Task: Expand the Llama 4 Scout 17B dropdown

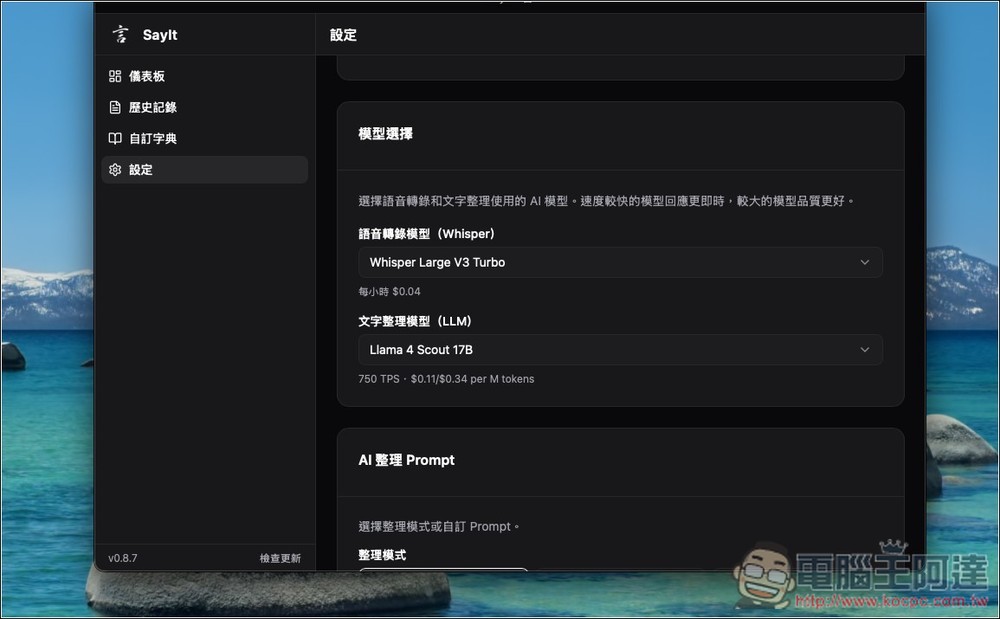Action: 620,350
